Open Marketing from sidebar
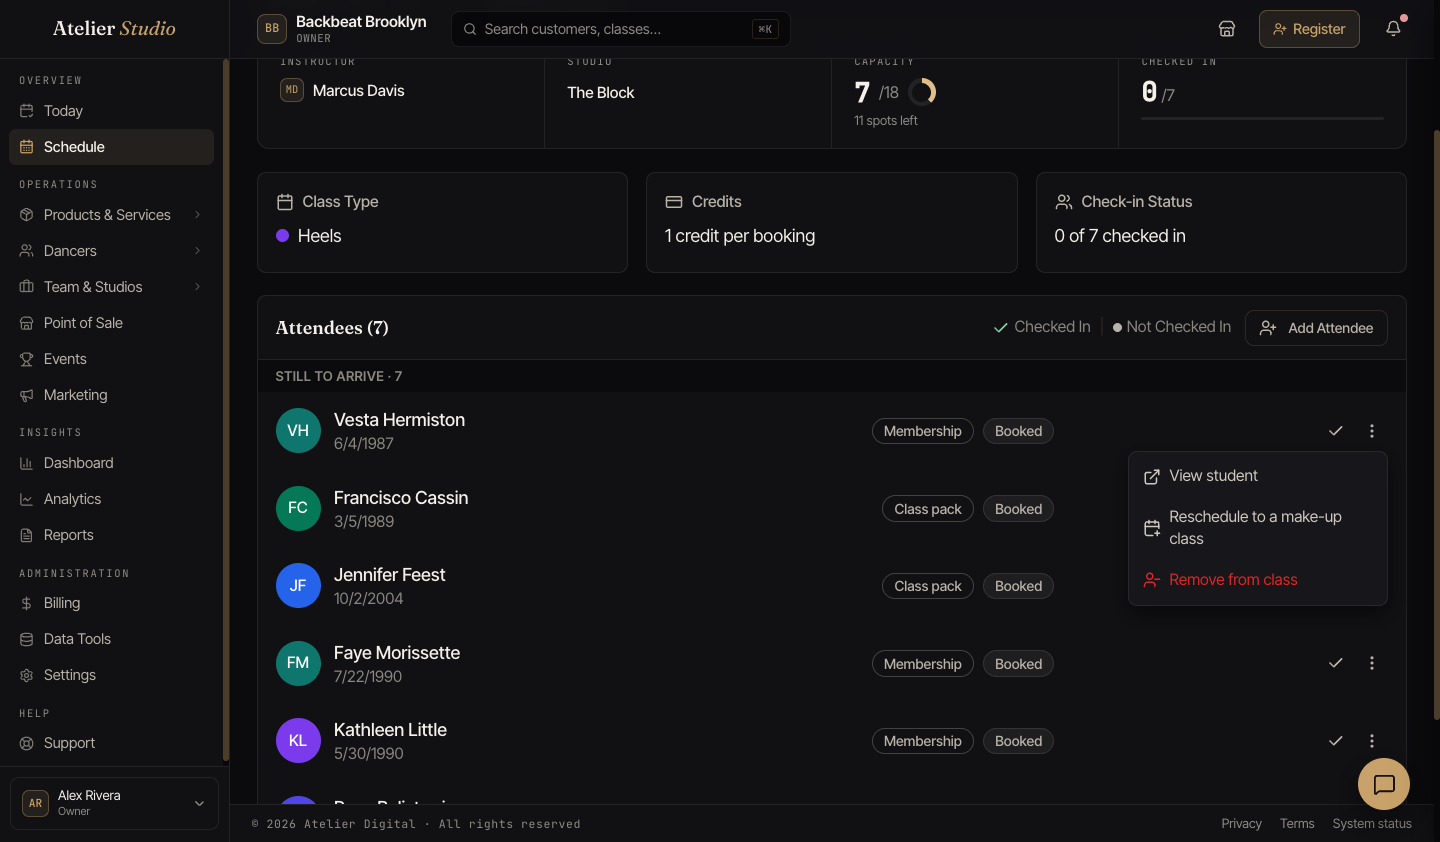 coord(111,395)
